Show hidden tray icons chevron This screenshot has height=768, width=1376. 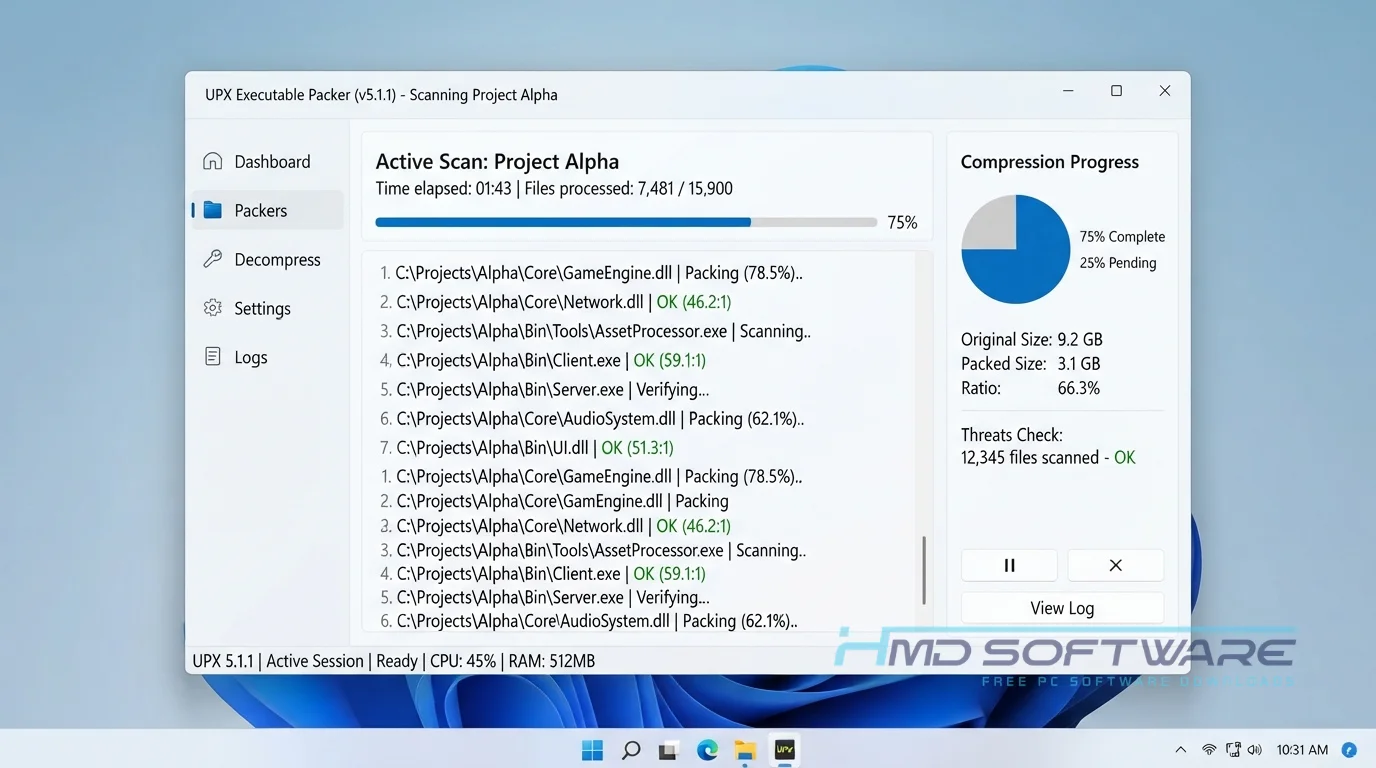pyautogui.click(x=1181, y=749)
